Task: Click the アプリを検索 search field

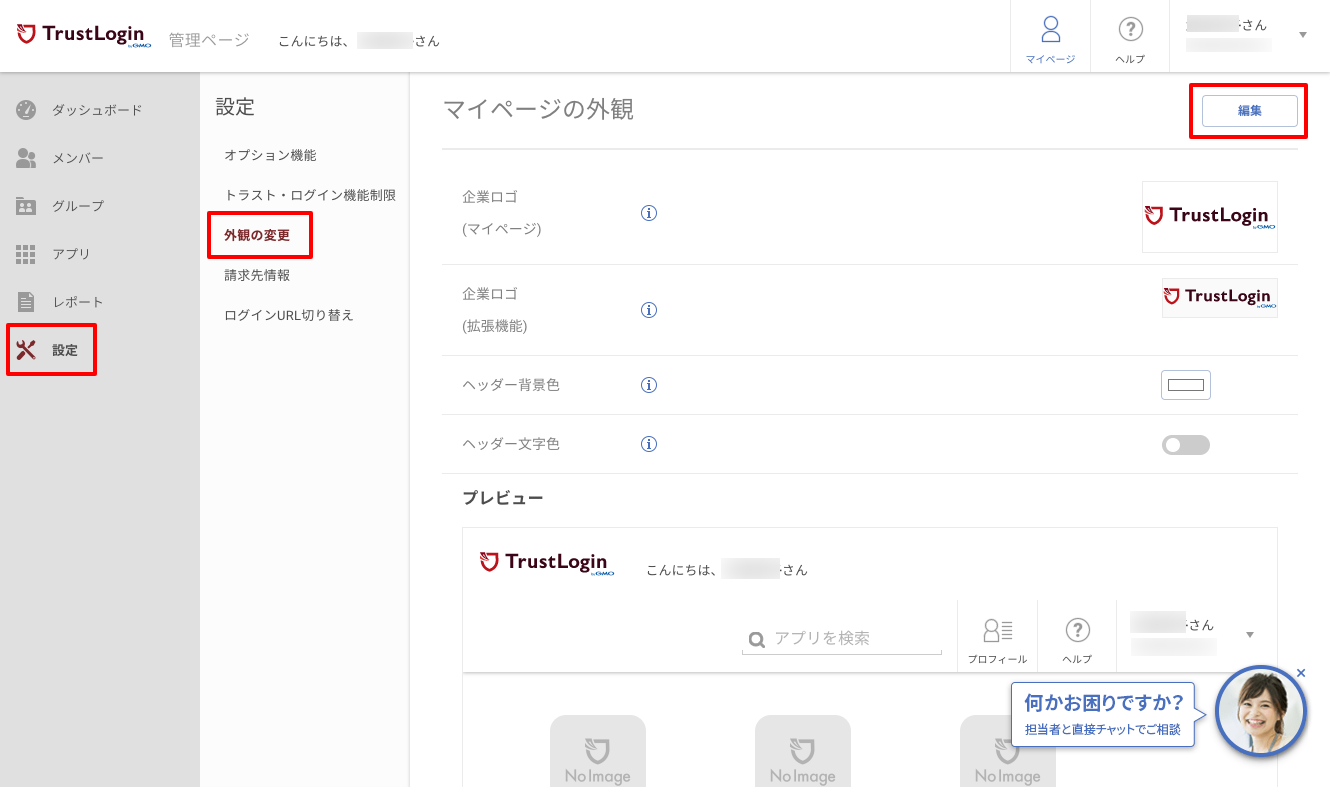Action: pyautogui.click(x=842, y=638)
